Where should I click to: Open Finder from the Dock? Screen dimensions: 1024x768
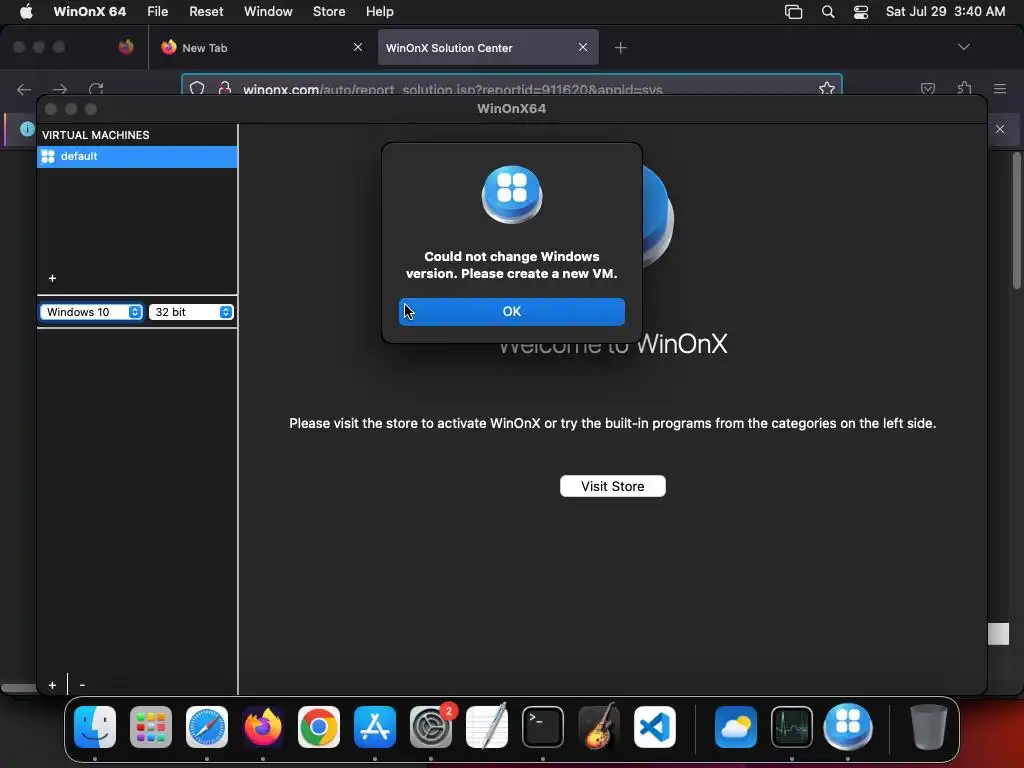[x=95, y=727]
